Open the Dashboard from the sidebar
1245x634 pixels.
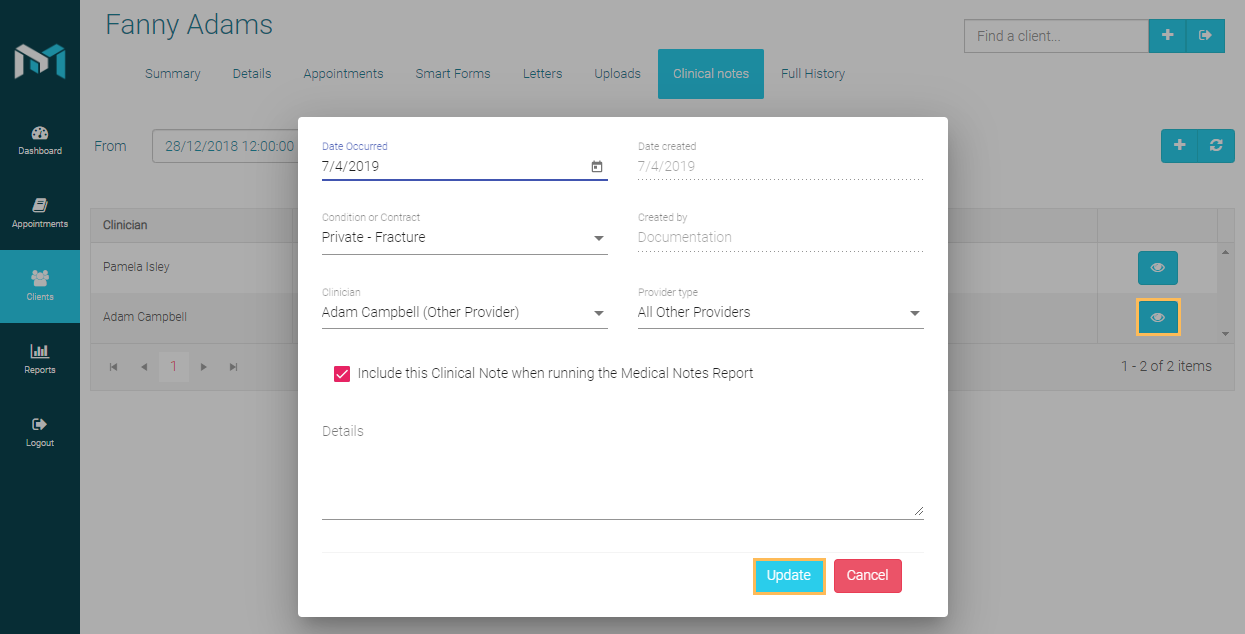40,140
